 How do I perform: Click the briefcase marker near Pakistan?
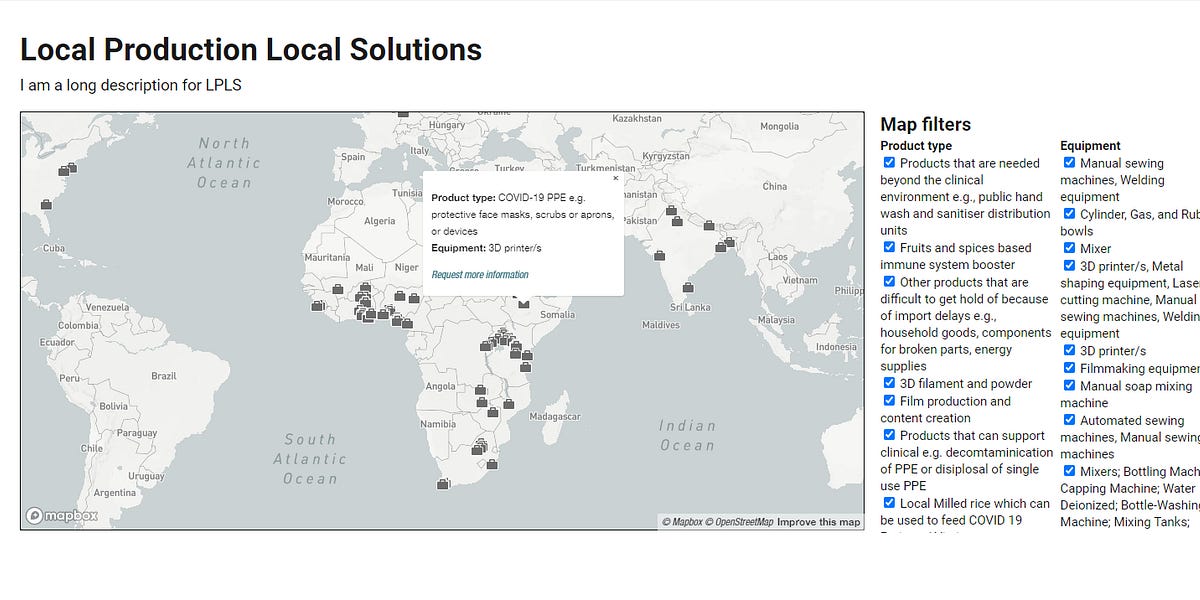tap(671, 209)
